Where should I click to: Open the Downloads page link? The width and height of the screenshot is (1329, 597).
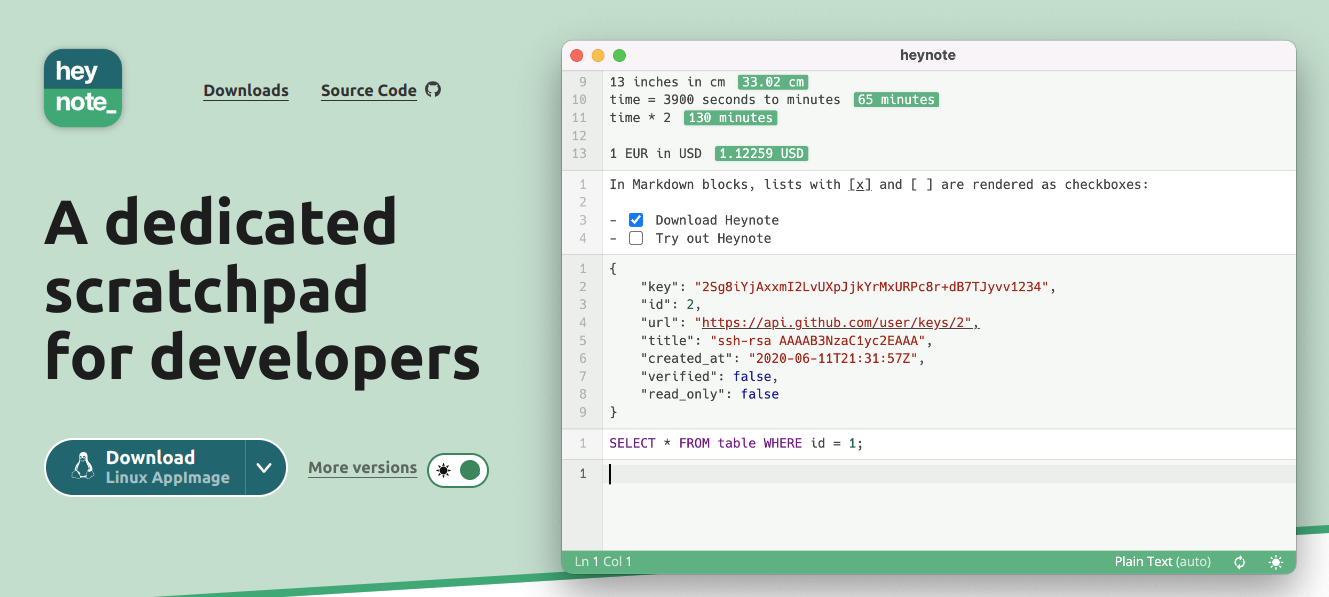(246, 90)
